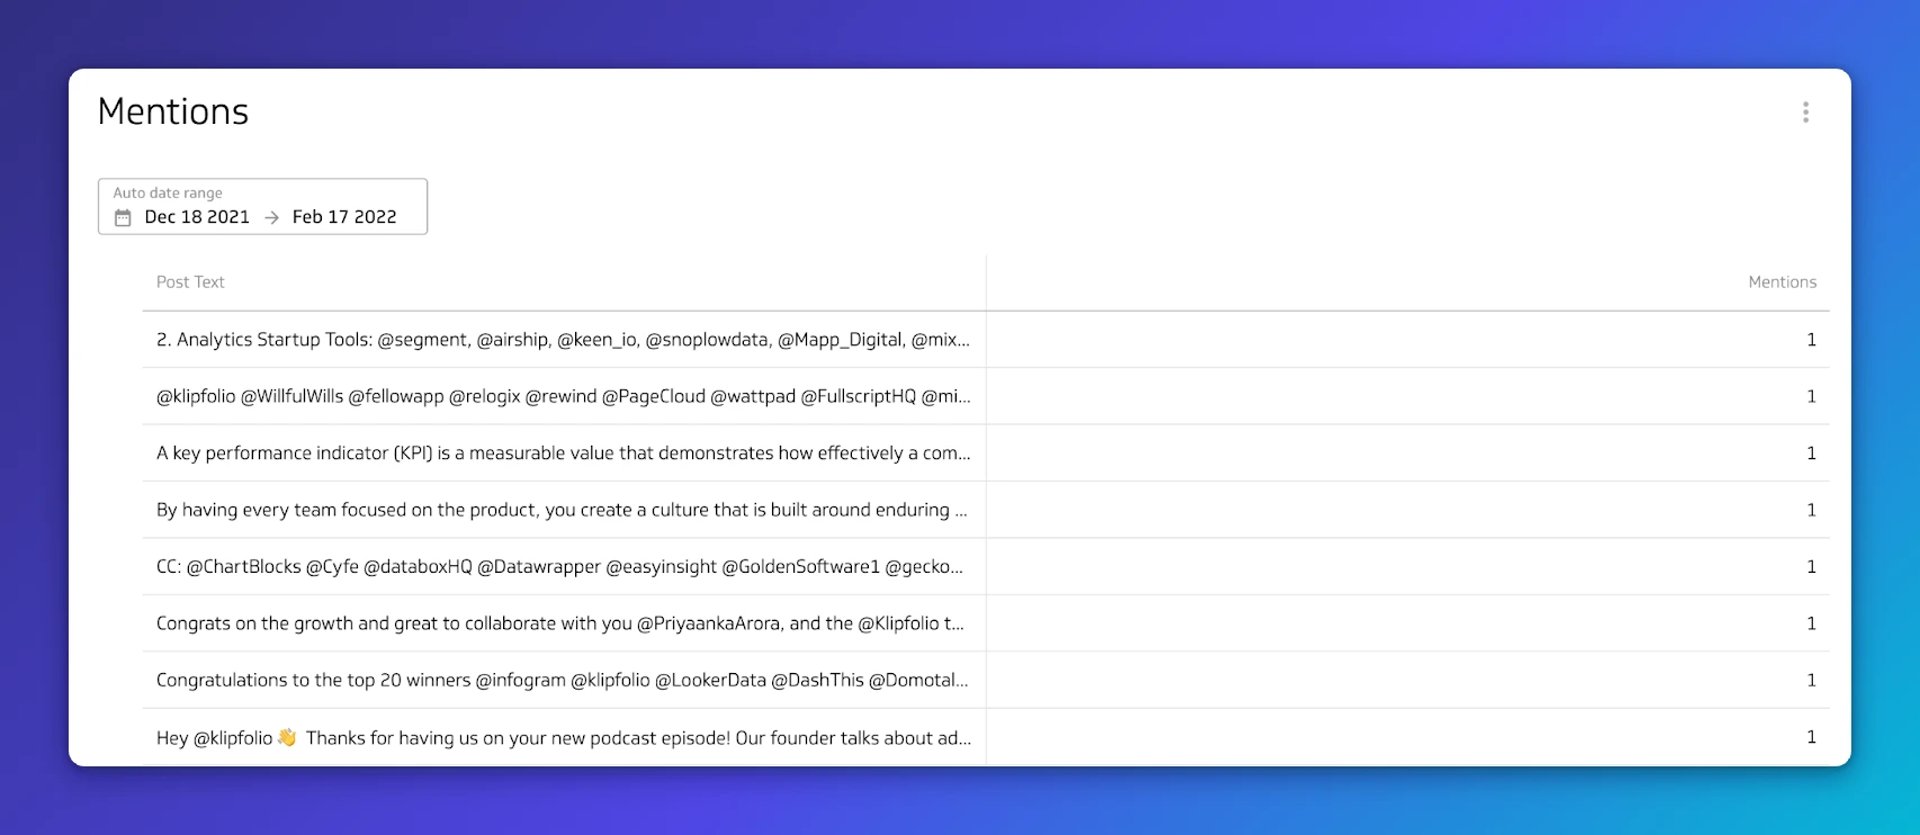Screen dimensions: 1920x835
Task: Select row starting "@klipfolio @WillfulWills @fellowapp"
Action: (985, 397)
